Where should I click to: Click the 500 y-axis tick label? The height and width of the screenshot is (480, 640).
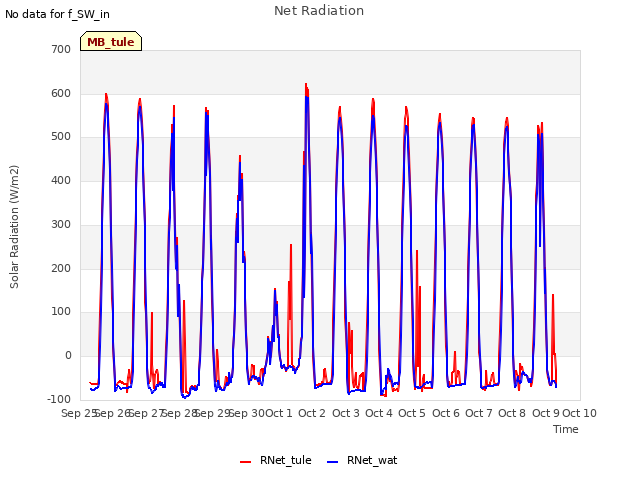pyautogui.click(x=61, y=137)
